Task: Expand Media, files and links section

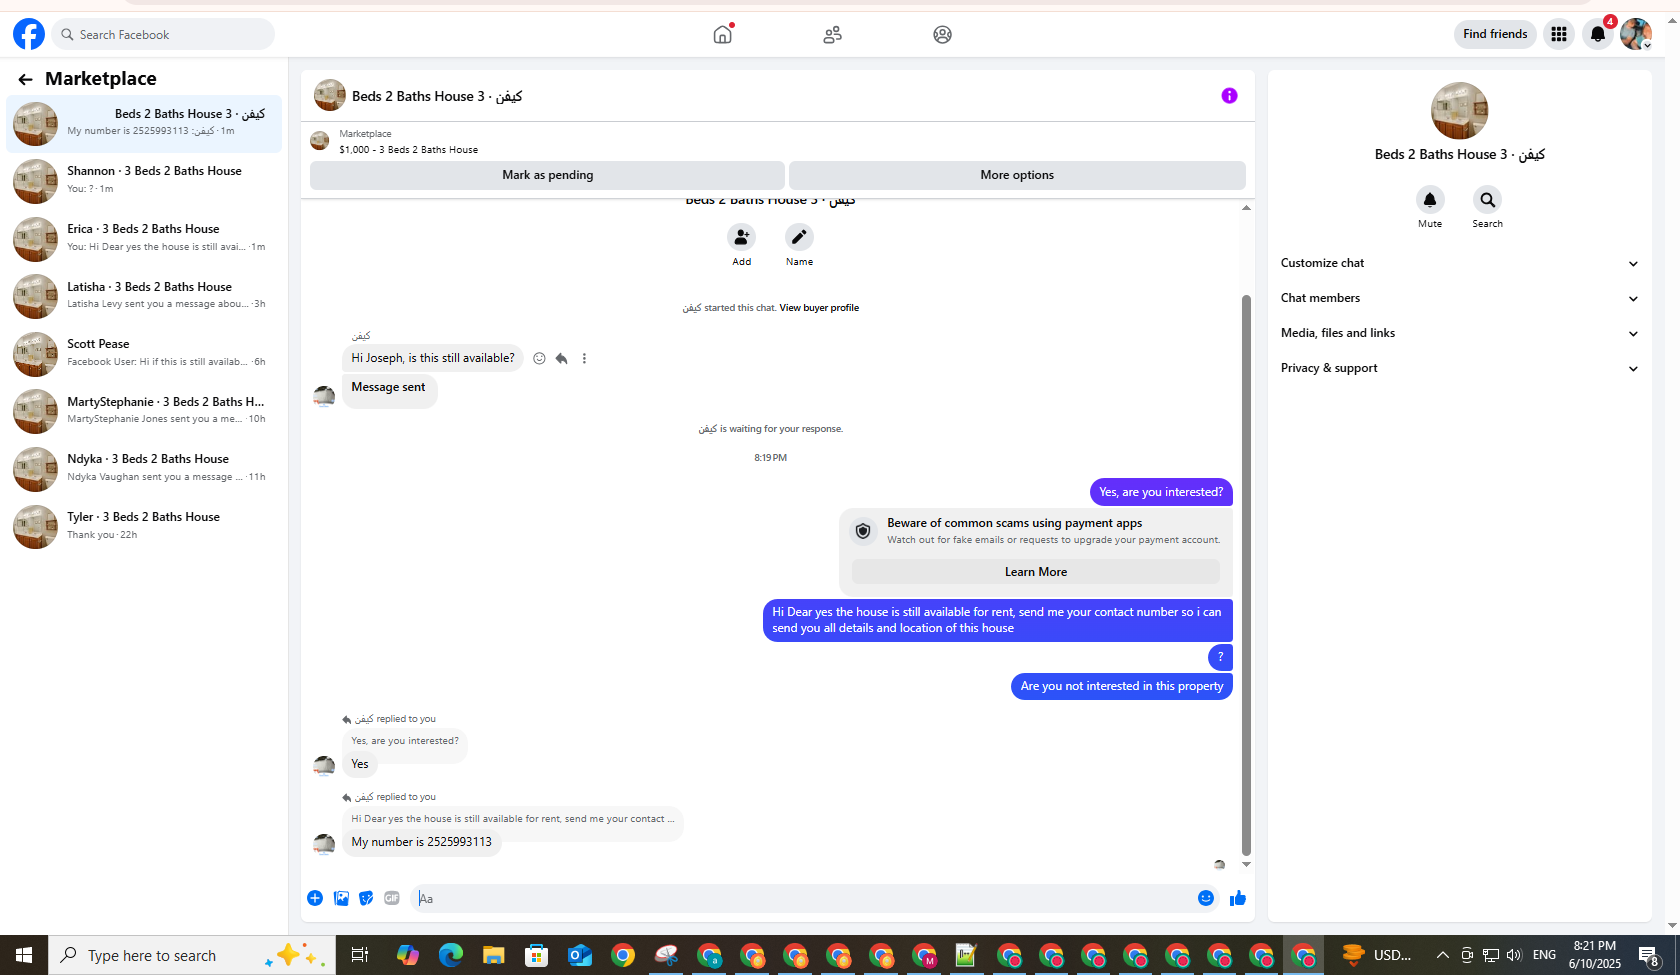Action: point(1459,333)
